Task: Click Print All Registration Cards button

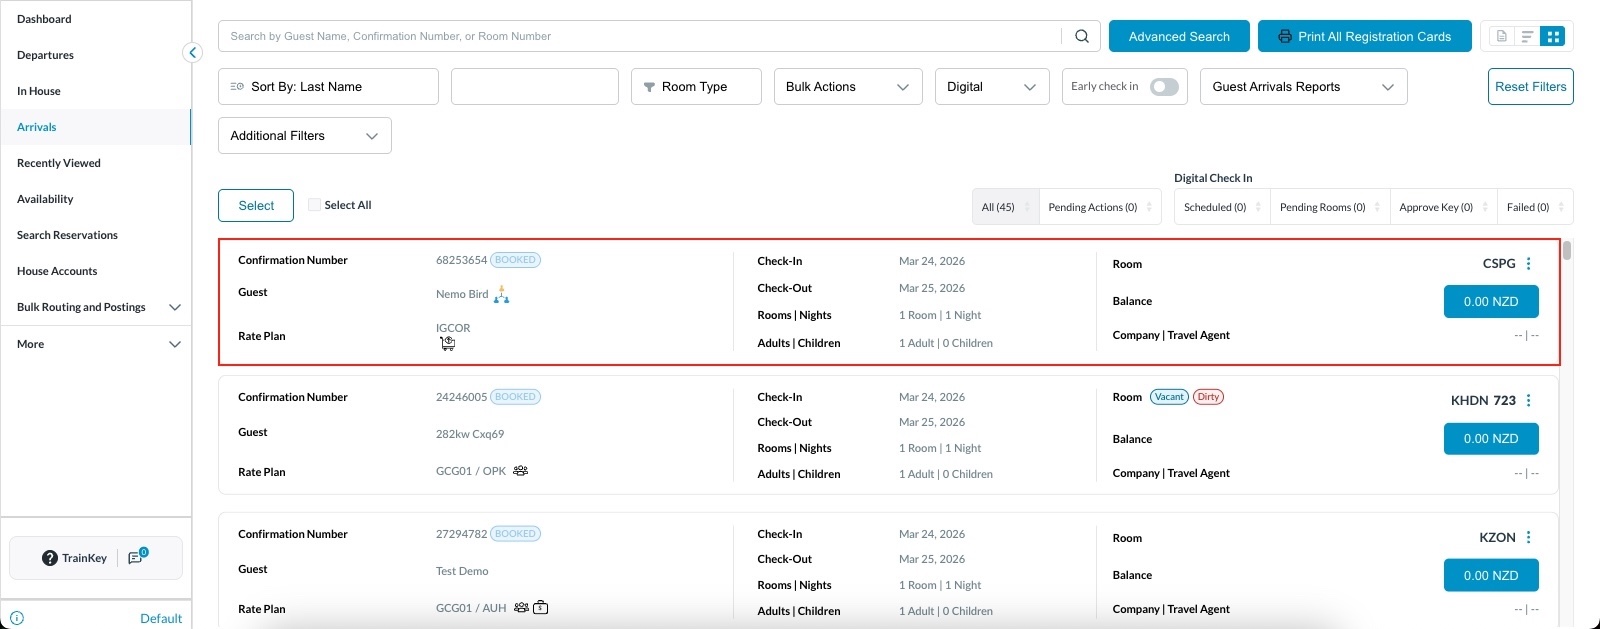Action: tap(1364, 36)
